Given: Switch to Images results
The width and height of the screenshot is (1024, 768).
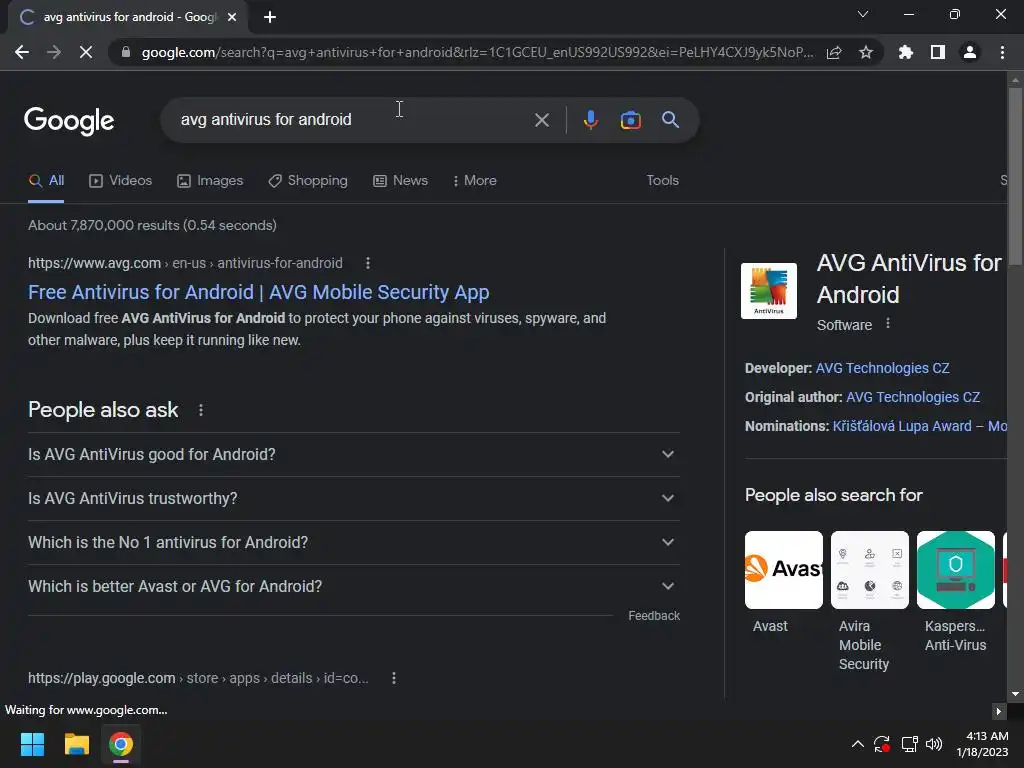Looking at the screenshot, I should pyautogui.click(x=210, y=181).
